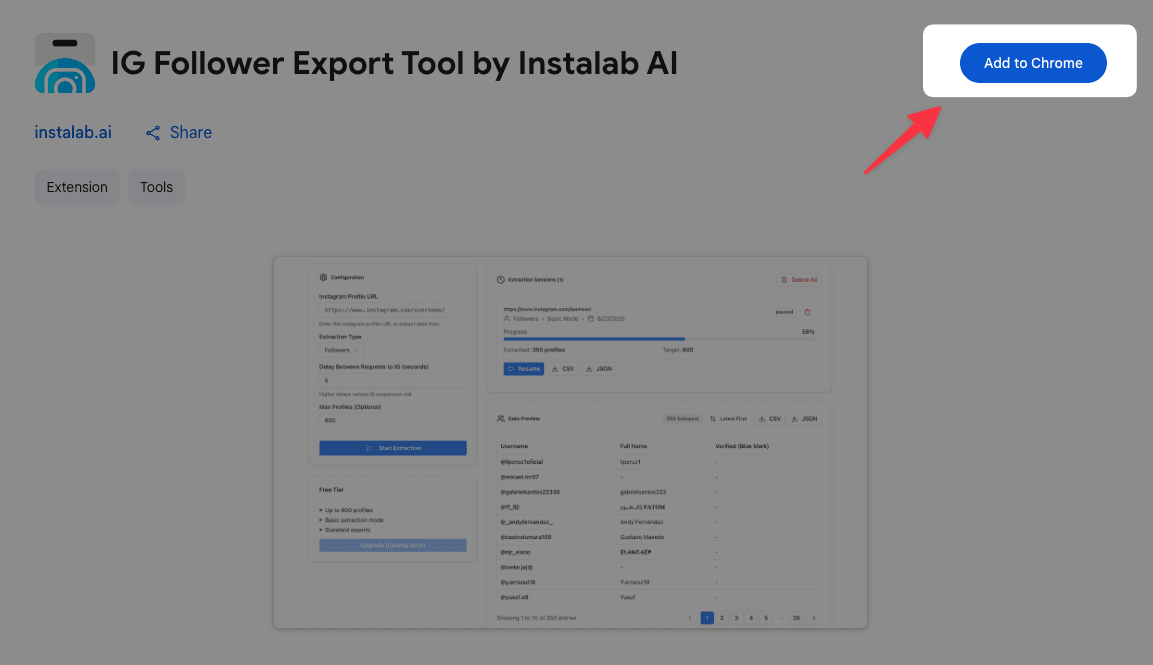Click the Add to Chrome button
Image resolution: width=1153 pixels, height=665 pixels.
[x=1033, y=63]
